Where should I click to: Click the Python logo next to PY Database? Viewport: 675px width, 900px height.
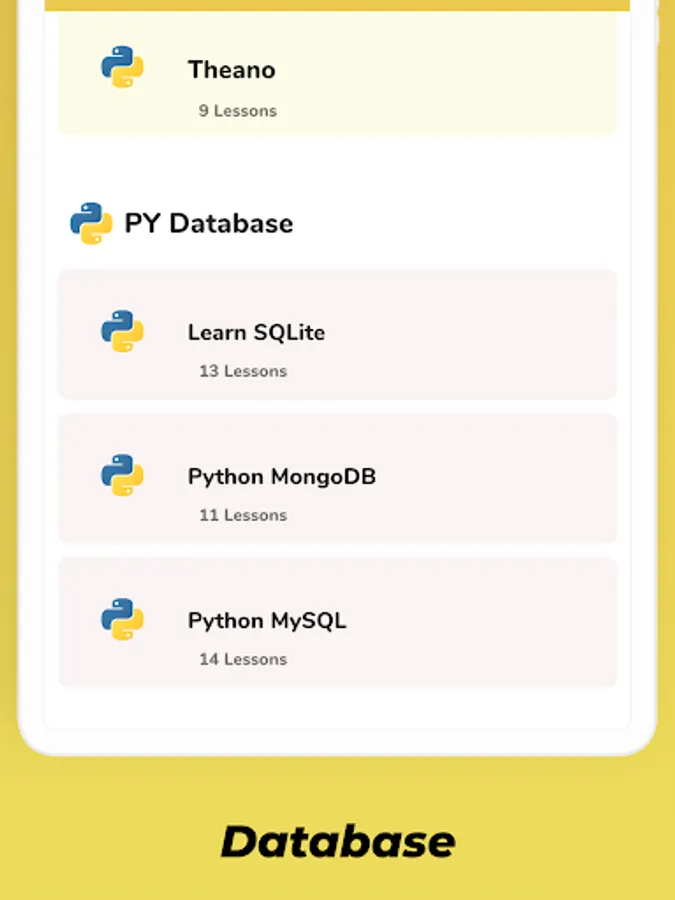(91, 223)
